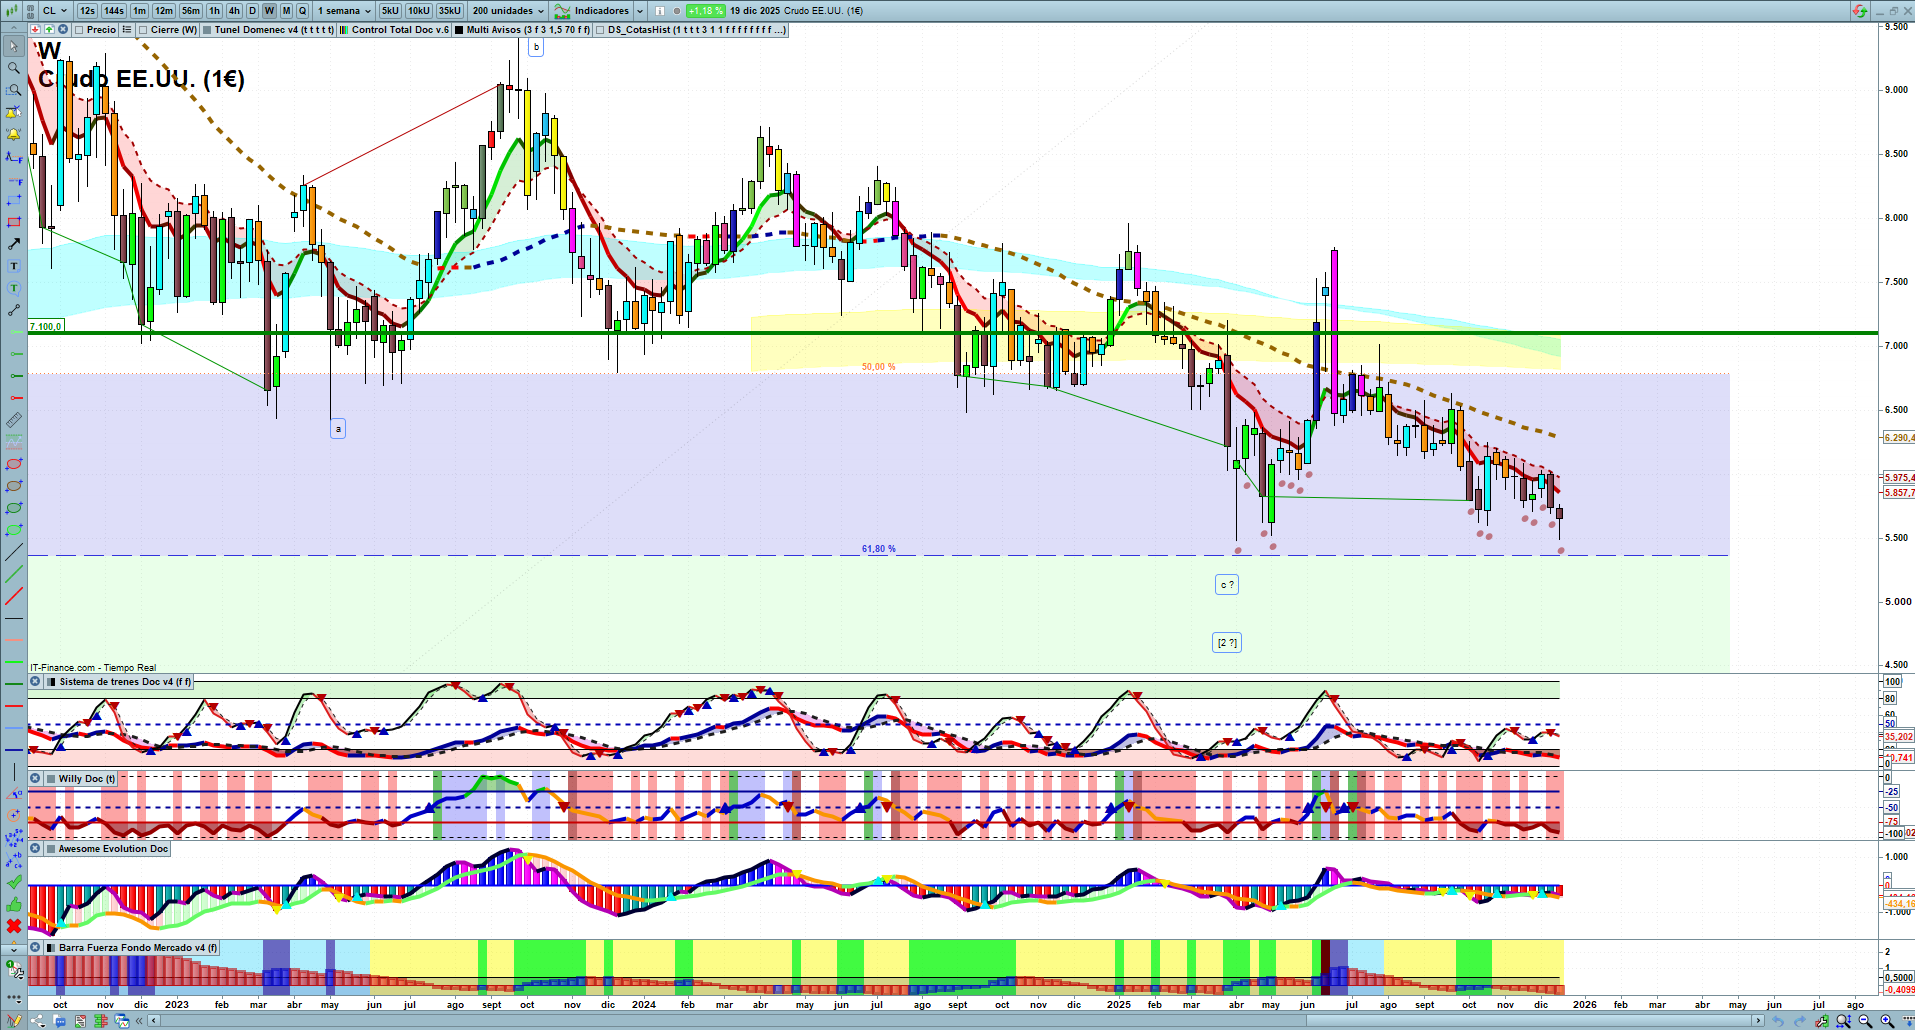Switch to the 4h timeframe
The width and height of the screenshot is (1915, 1030).
[234, 11]
